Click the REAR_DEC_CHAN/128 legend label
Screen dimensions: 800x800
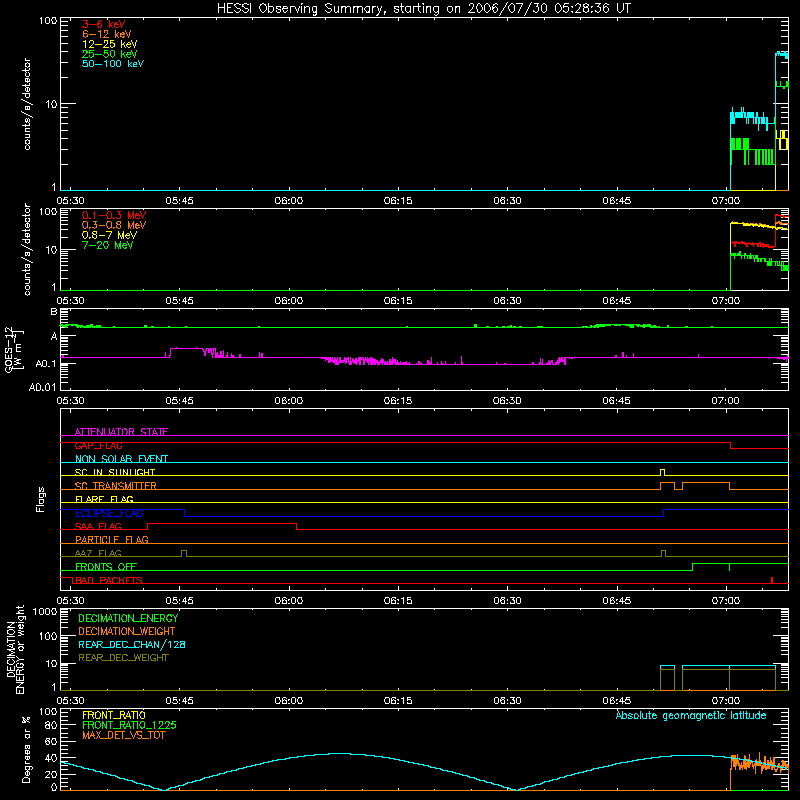[x=132, y=644]
